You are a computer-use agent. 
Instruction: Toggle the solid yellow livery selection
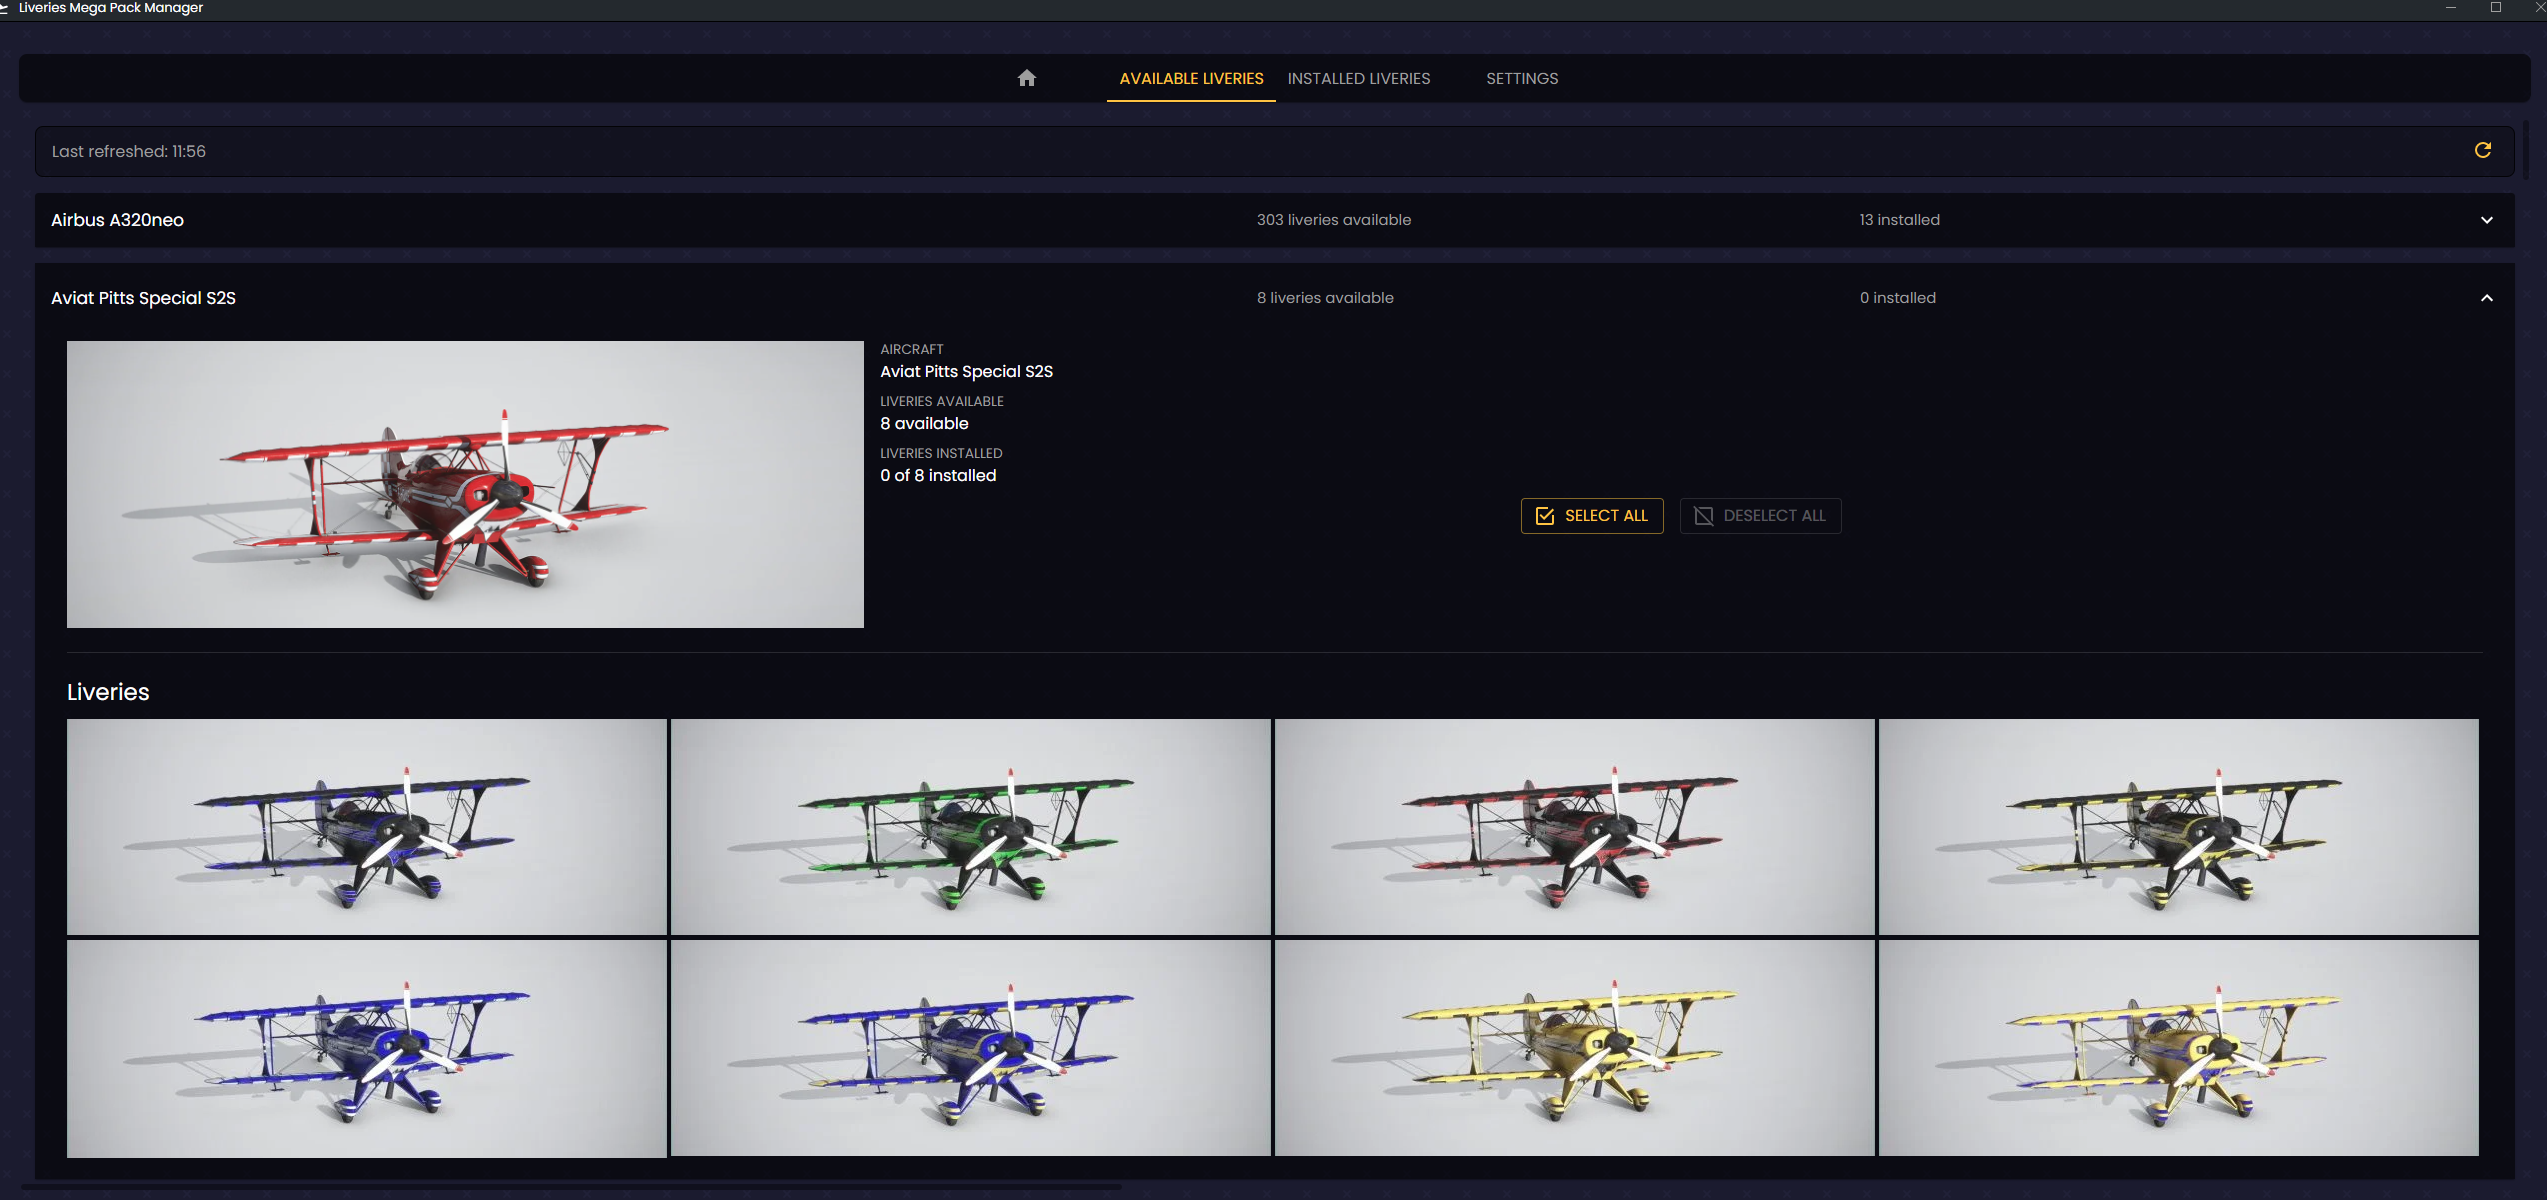[x=1574, y=1047]
